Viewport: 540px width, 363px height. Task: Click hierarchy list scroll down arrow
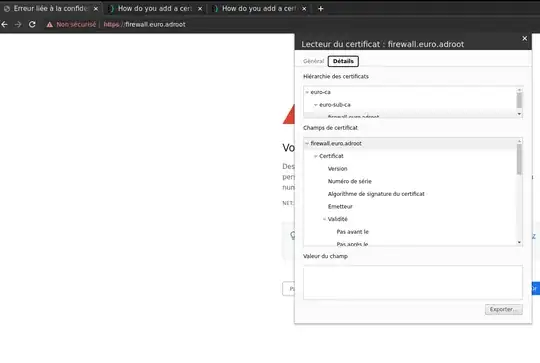click(x=519, y=114)
